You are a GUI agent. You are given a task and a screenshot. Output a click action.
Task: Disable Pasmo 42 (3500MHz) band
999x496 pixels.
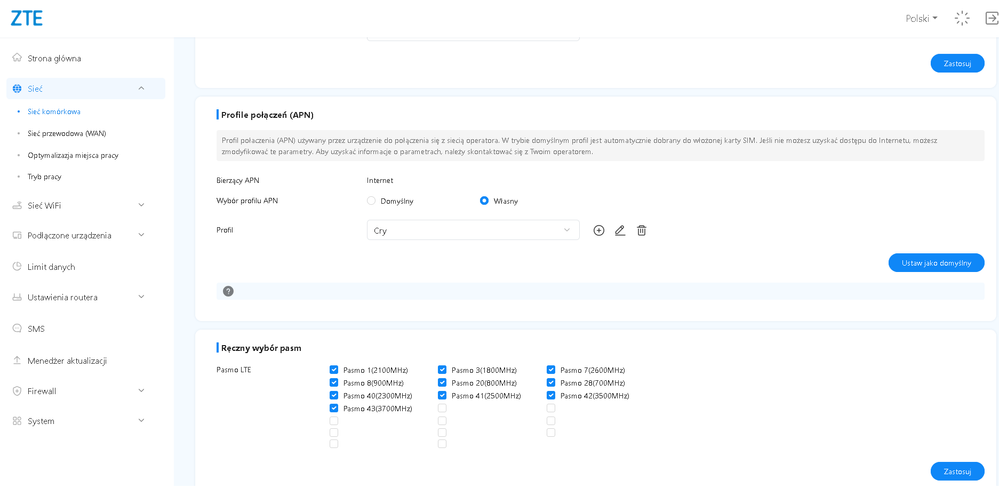551,396
